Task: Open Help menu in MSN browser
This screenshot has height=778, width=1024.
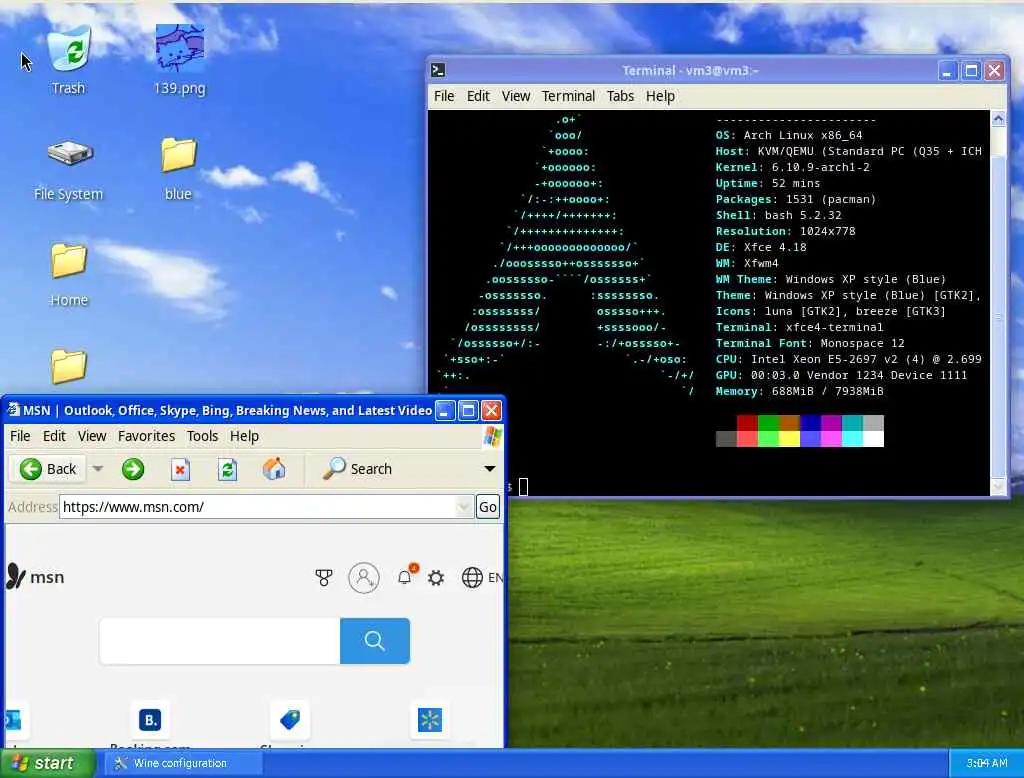Action: point(244,436)
